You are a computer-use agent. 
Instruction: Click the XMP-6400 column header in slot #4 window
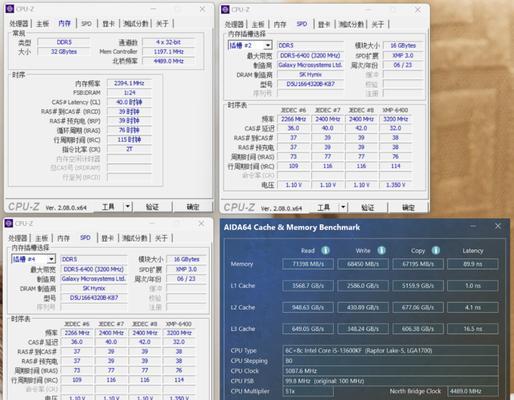click(x=179, y=324)
